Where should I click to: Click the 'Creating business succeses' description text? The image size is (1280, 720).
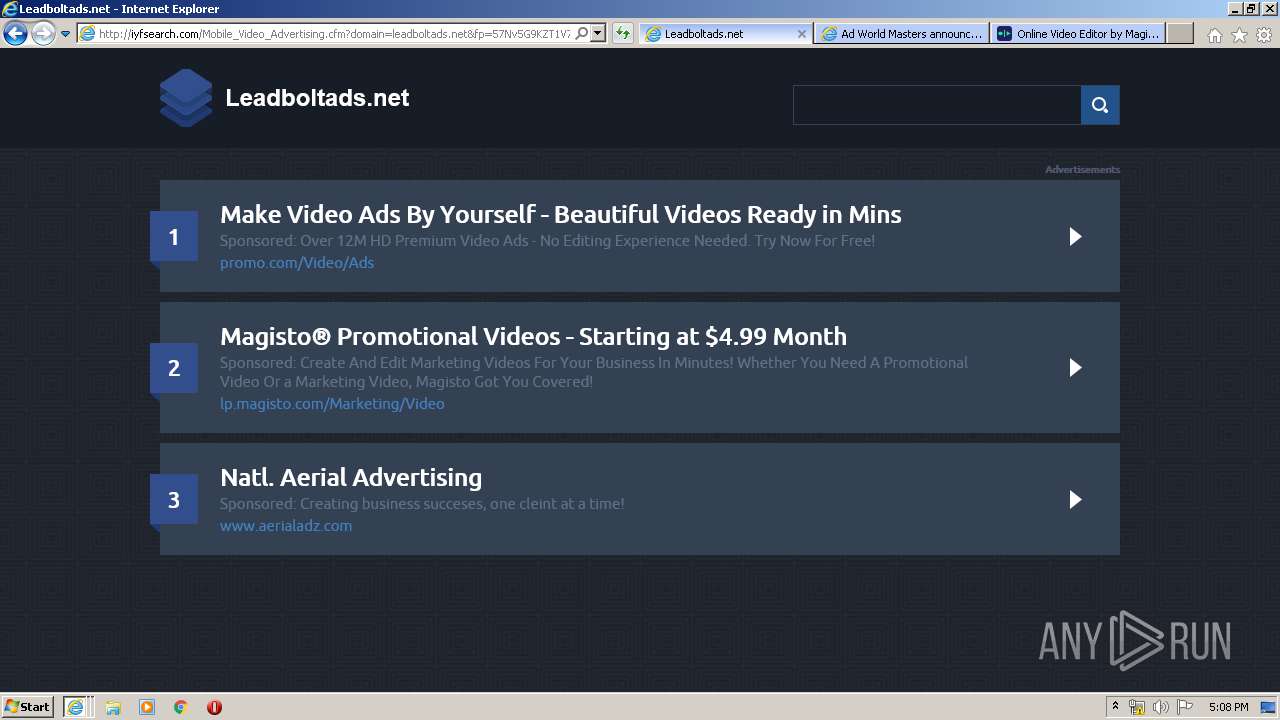click(422, 503)
